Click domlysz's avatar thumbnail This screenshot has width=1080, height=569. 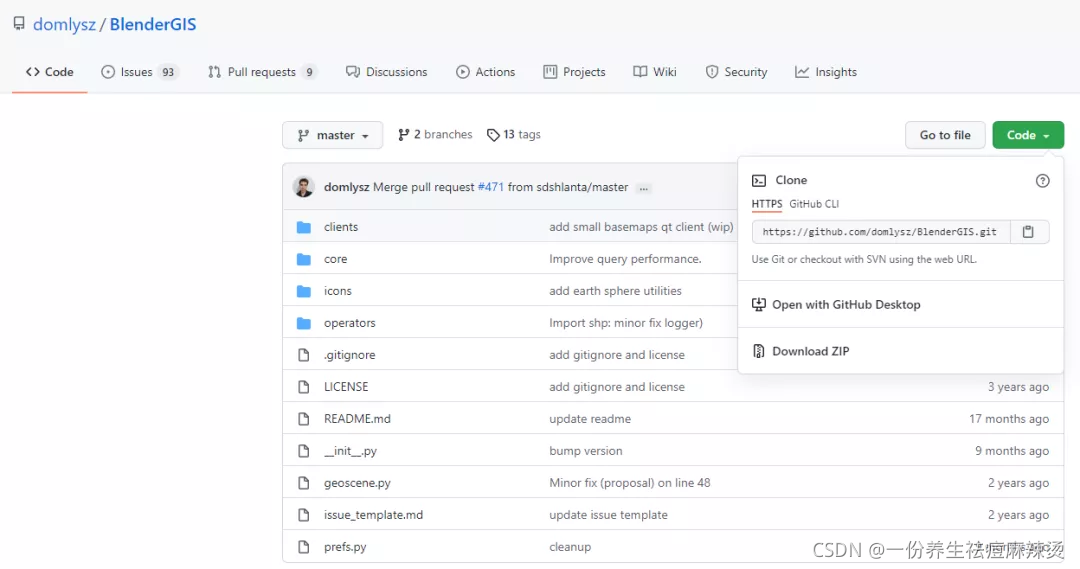click(x=304, y=187)
